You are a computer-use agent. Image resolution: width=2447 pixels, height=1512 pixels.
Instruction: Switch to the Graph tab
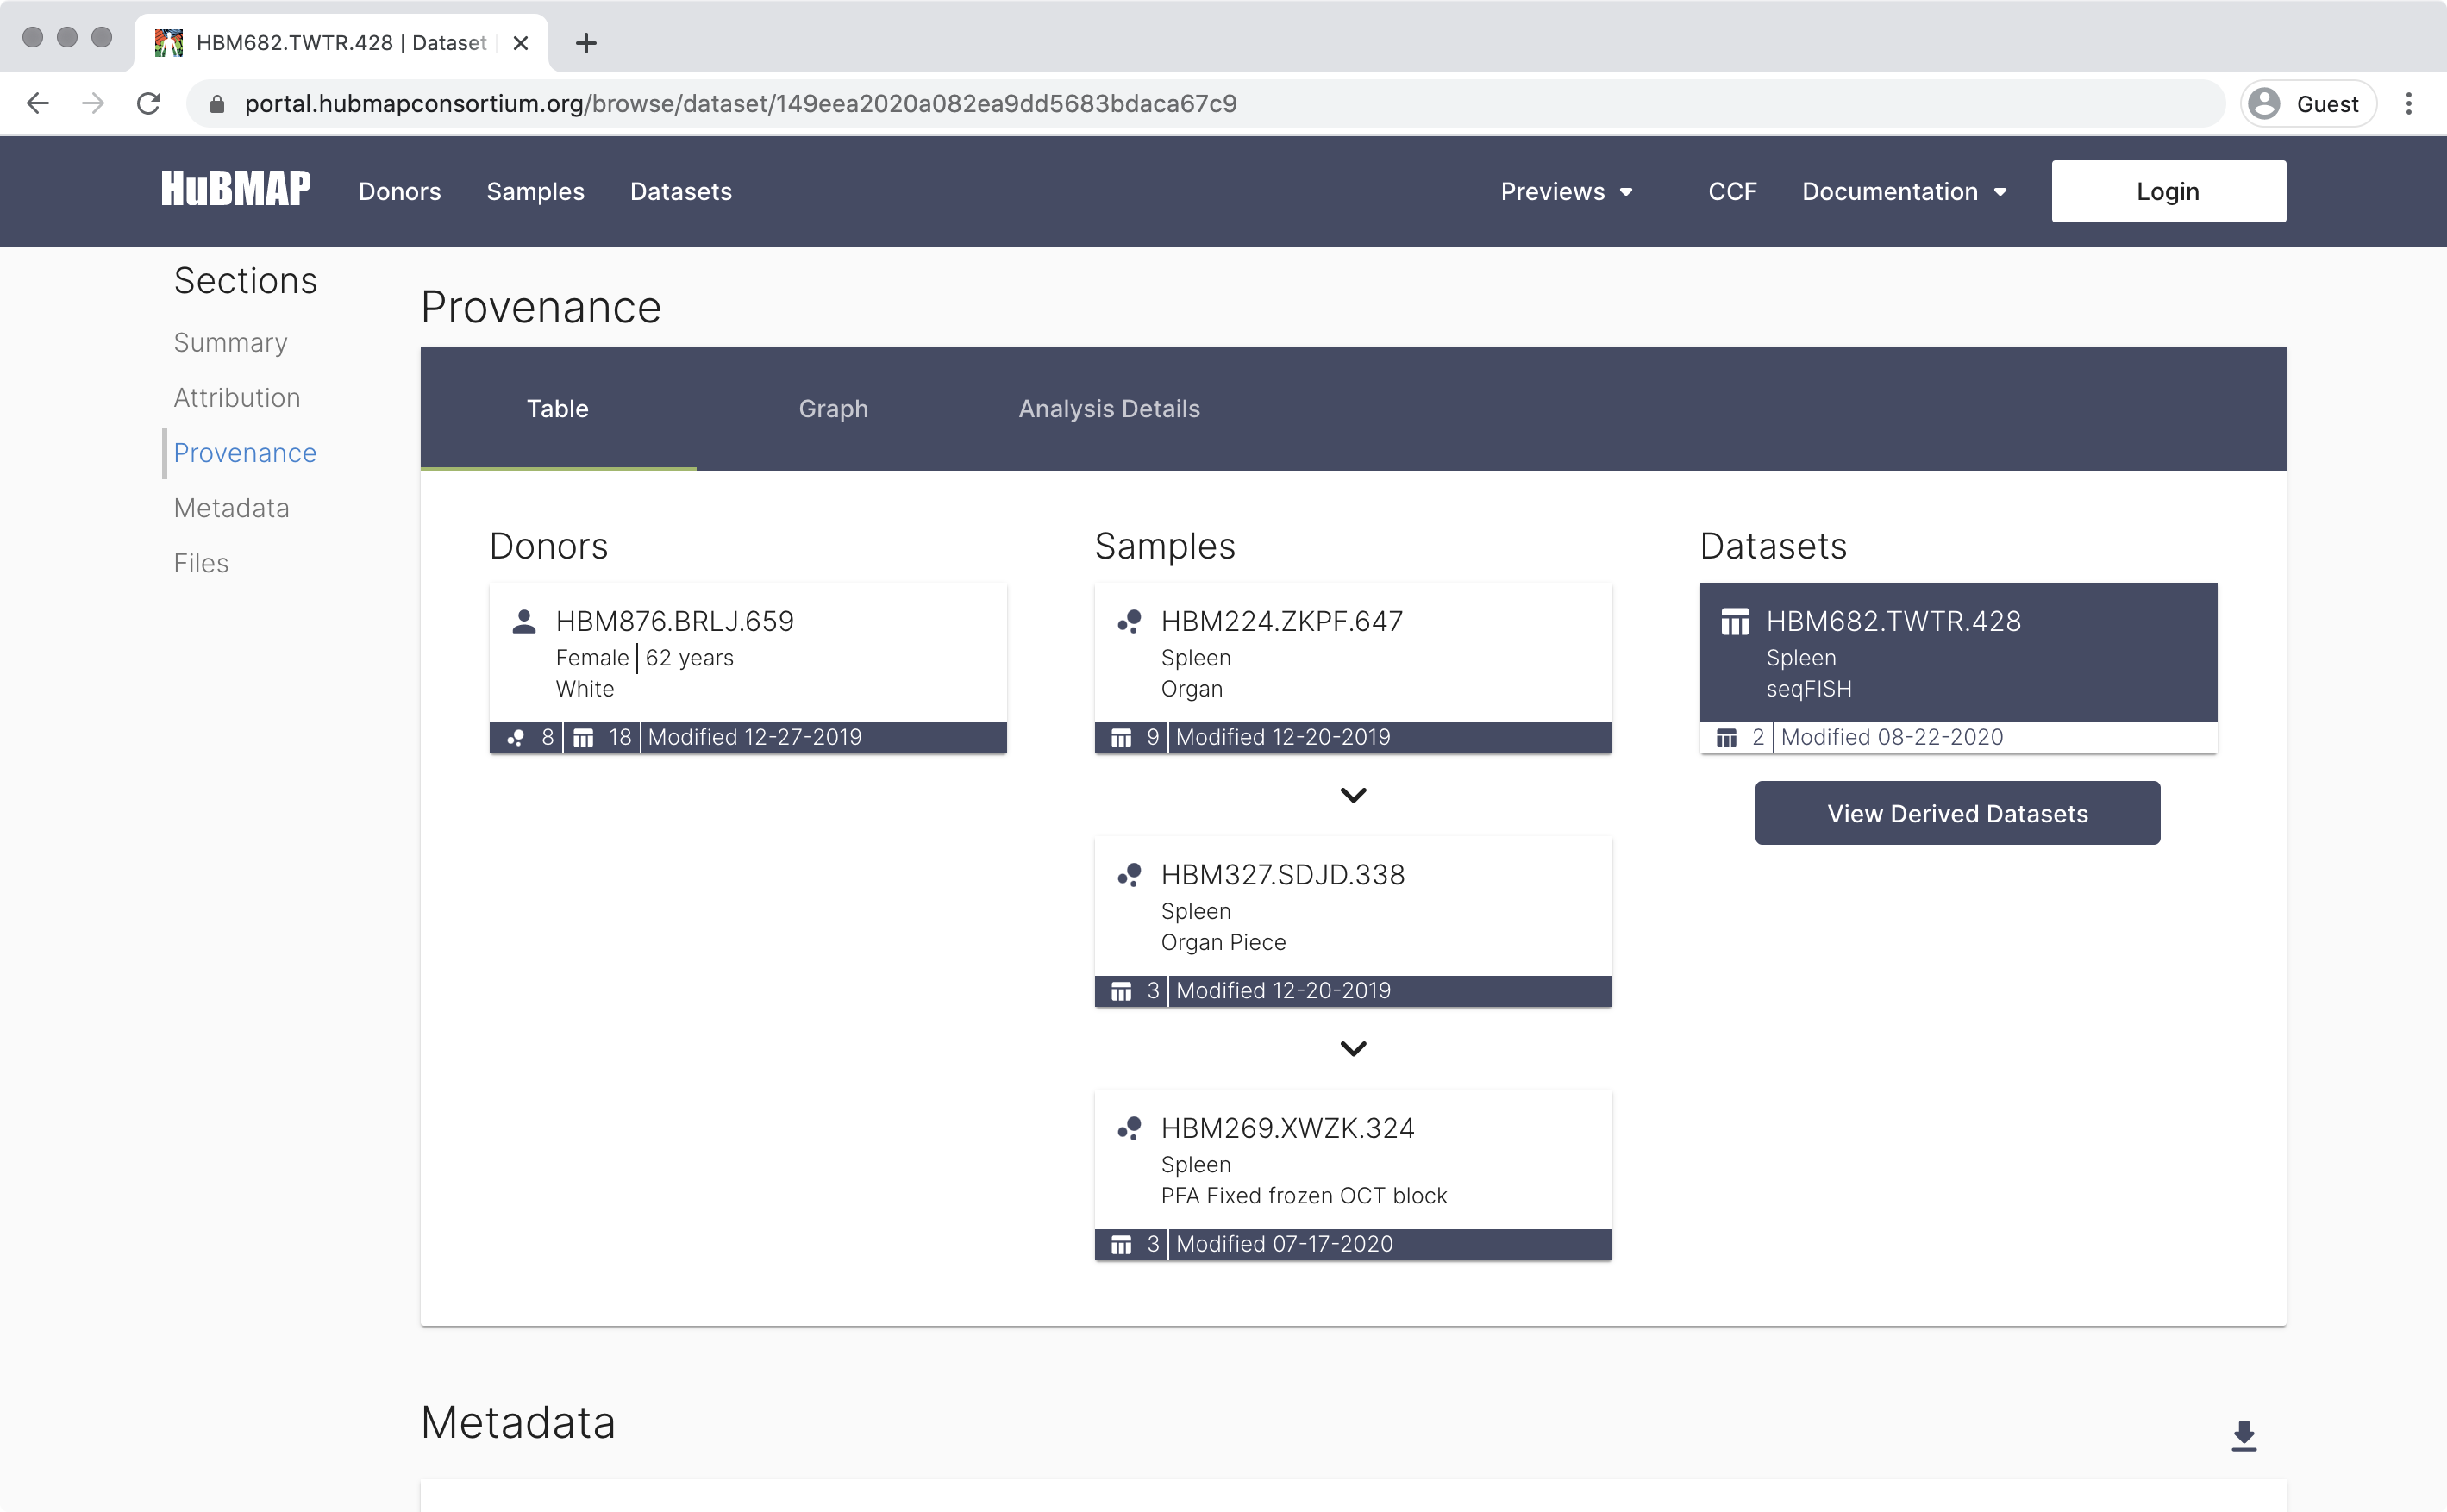833,408
